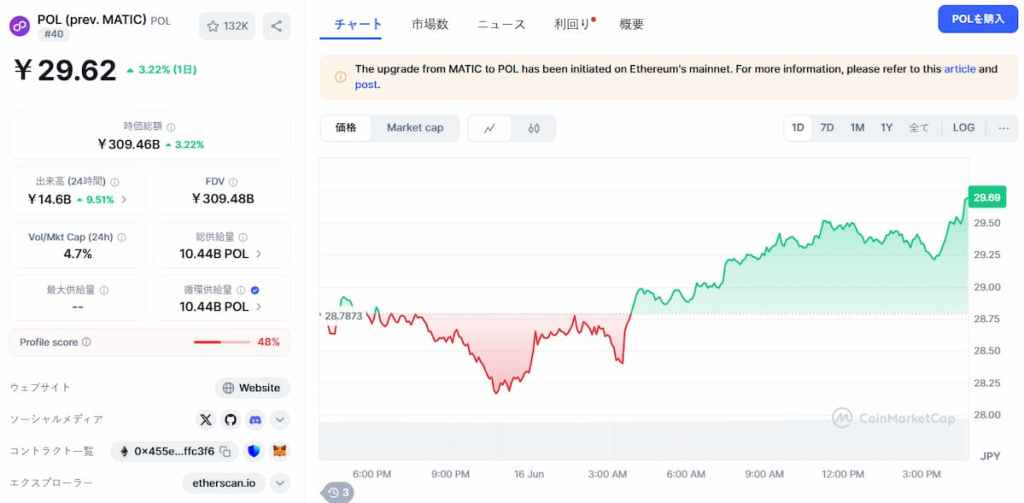
Task: Open the post link in notice
Action: 366,85
